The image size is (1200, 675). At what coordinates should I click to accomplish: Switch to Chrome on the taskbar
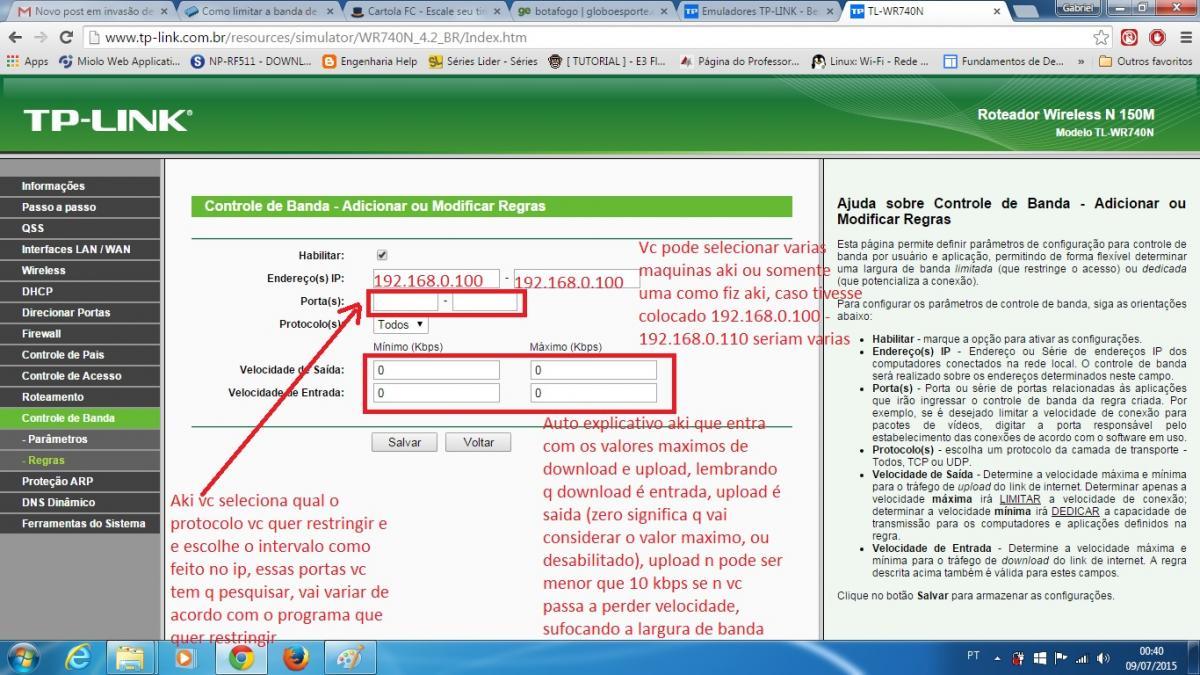[x=240, y=657]
